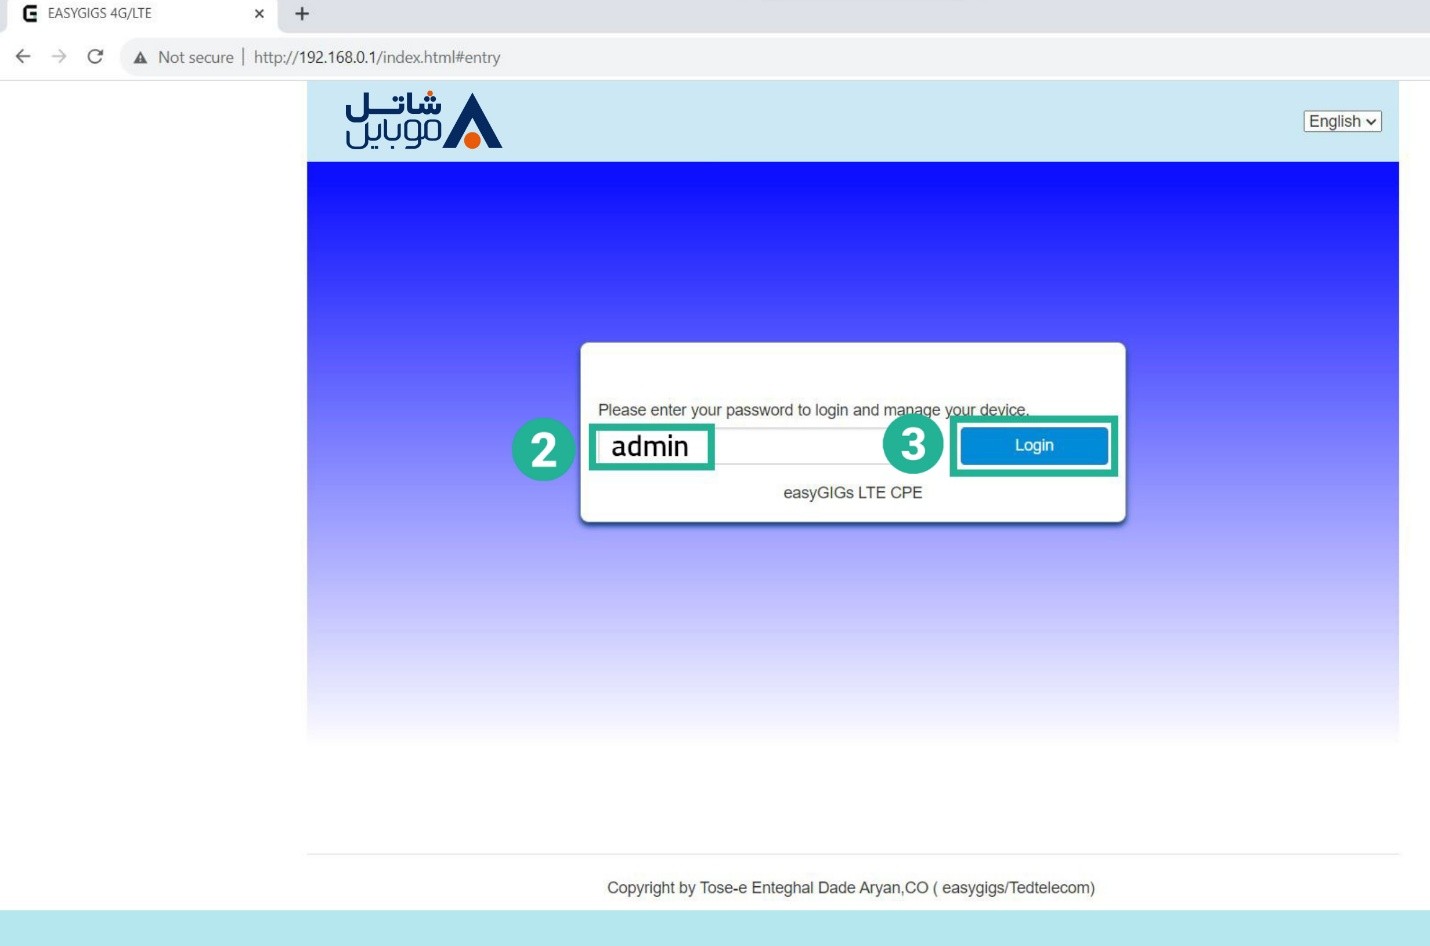Open a new tab with the plus icon
1430x946 pixels.
click(x=302, y=14)
